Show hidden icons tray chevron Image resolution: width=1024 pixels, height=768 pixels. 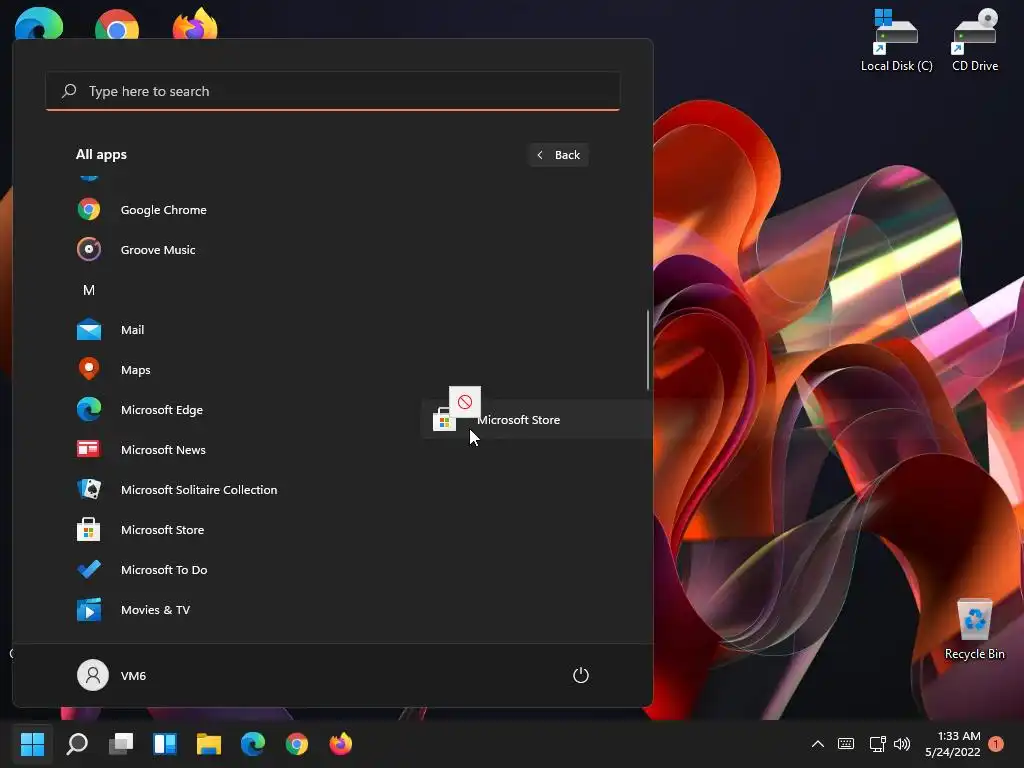[x=818, y=744]
